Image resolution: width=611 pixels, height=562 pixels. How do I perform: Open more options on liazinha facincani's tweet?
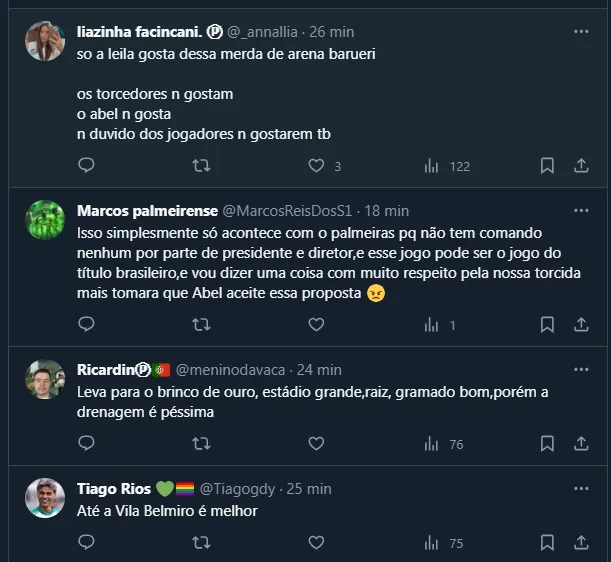(581, 32)
